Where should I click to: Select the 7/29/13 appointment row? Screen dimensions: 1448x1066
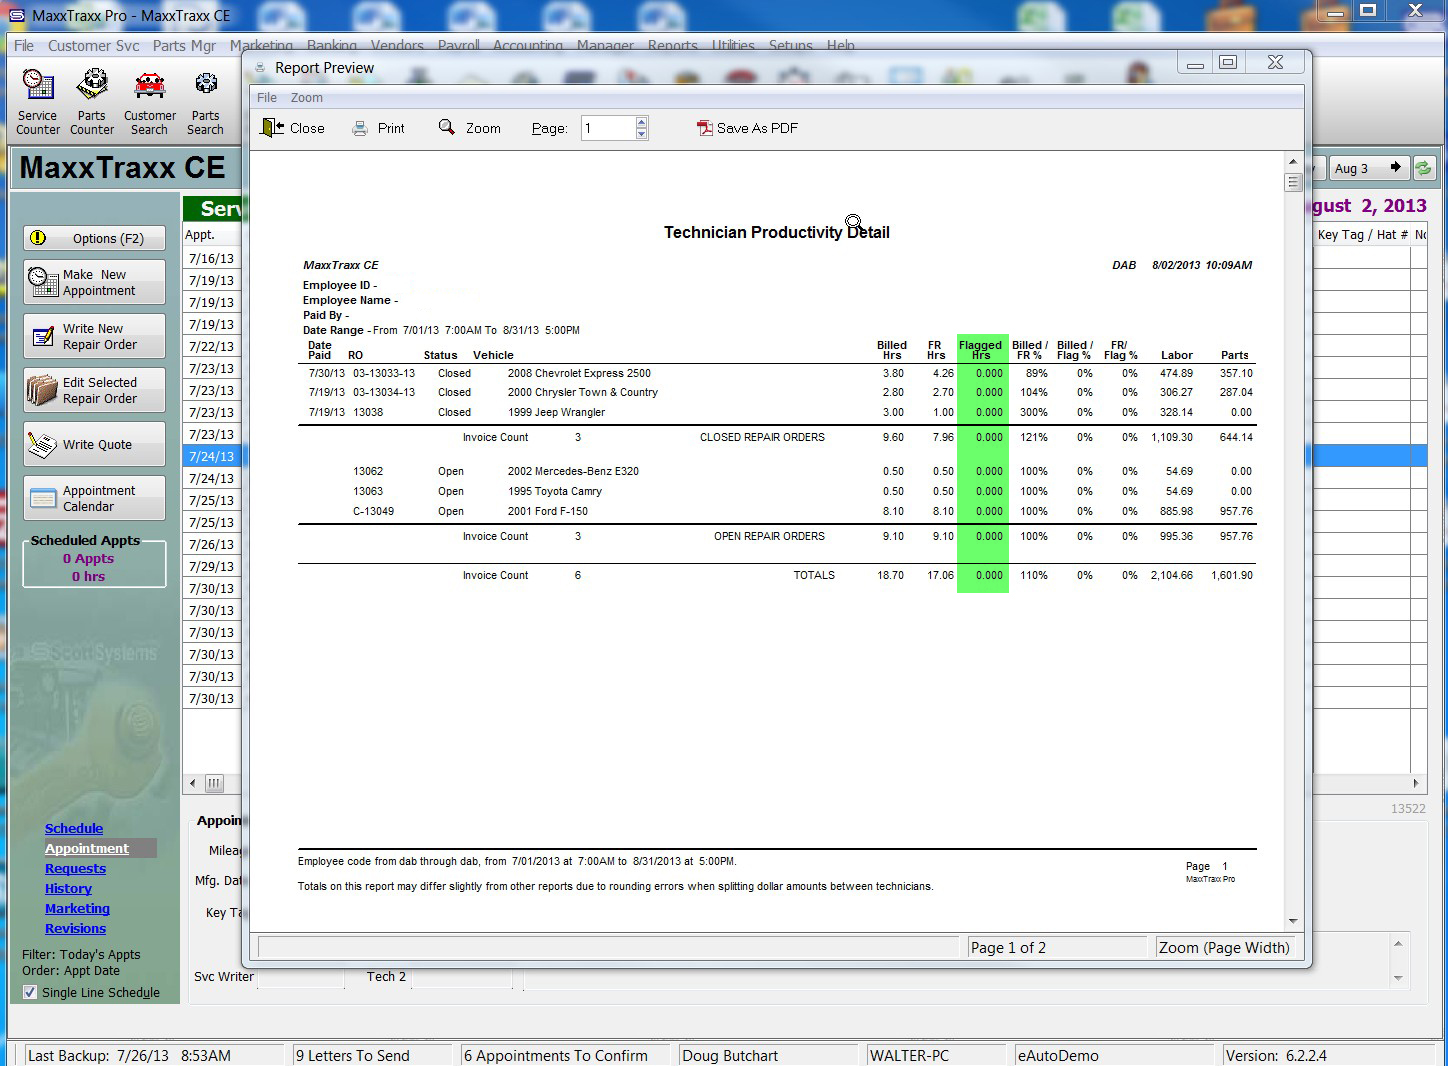(x=212, y=566)
